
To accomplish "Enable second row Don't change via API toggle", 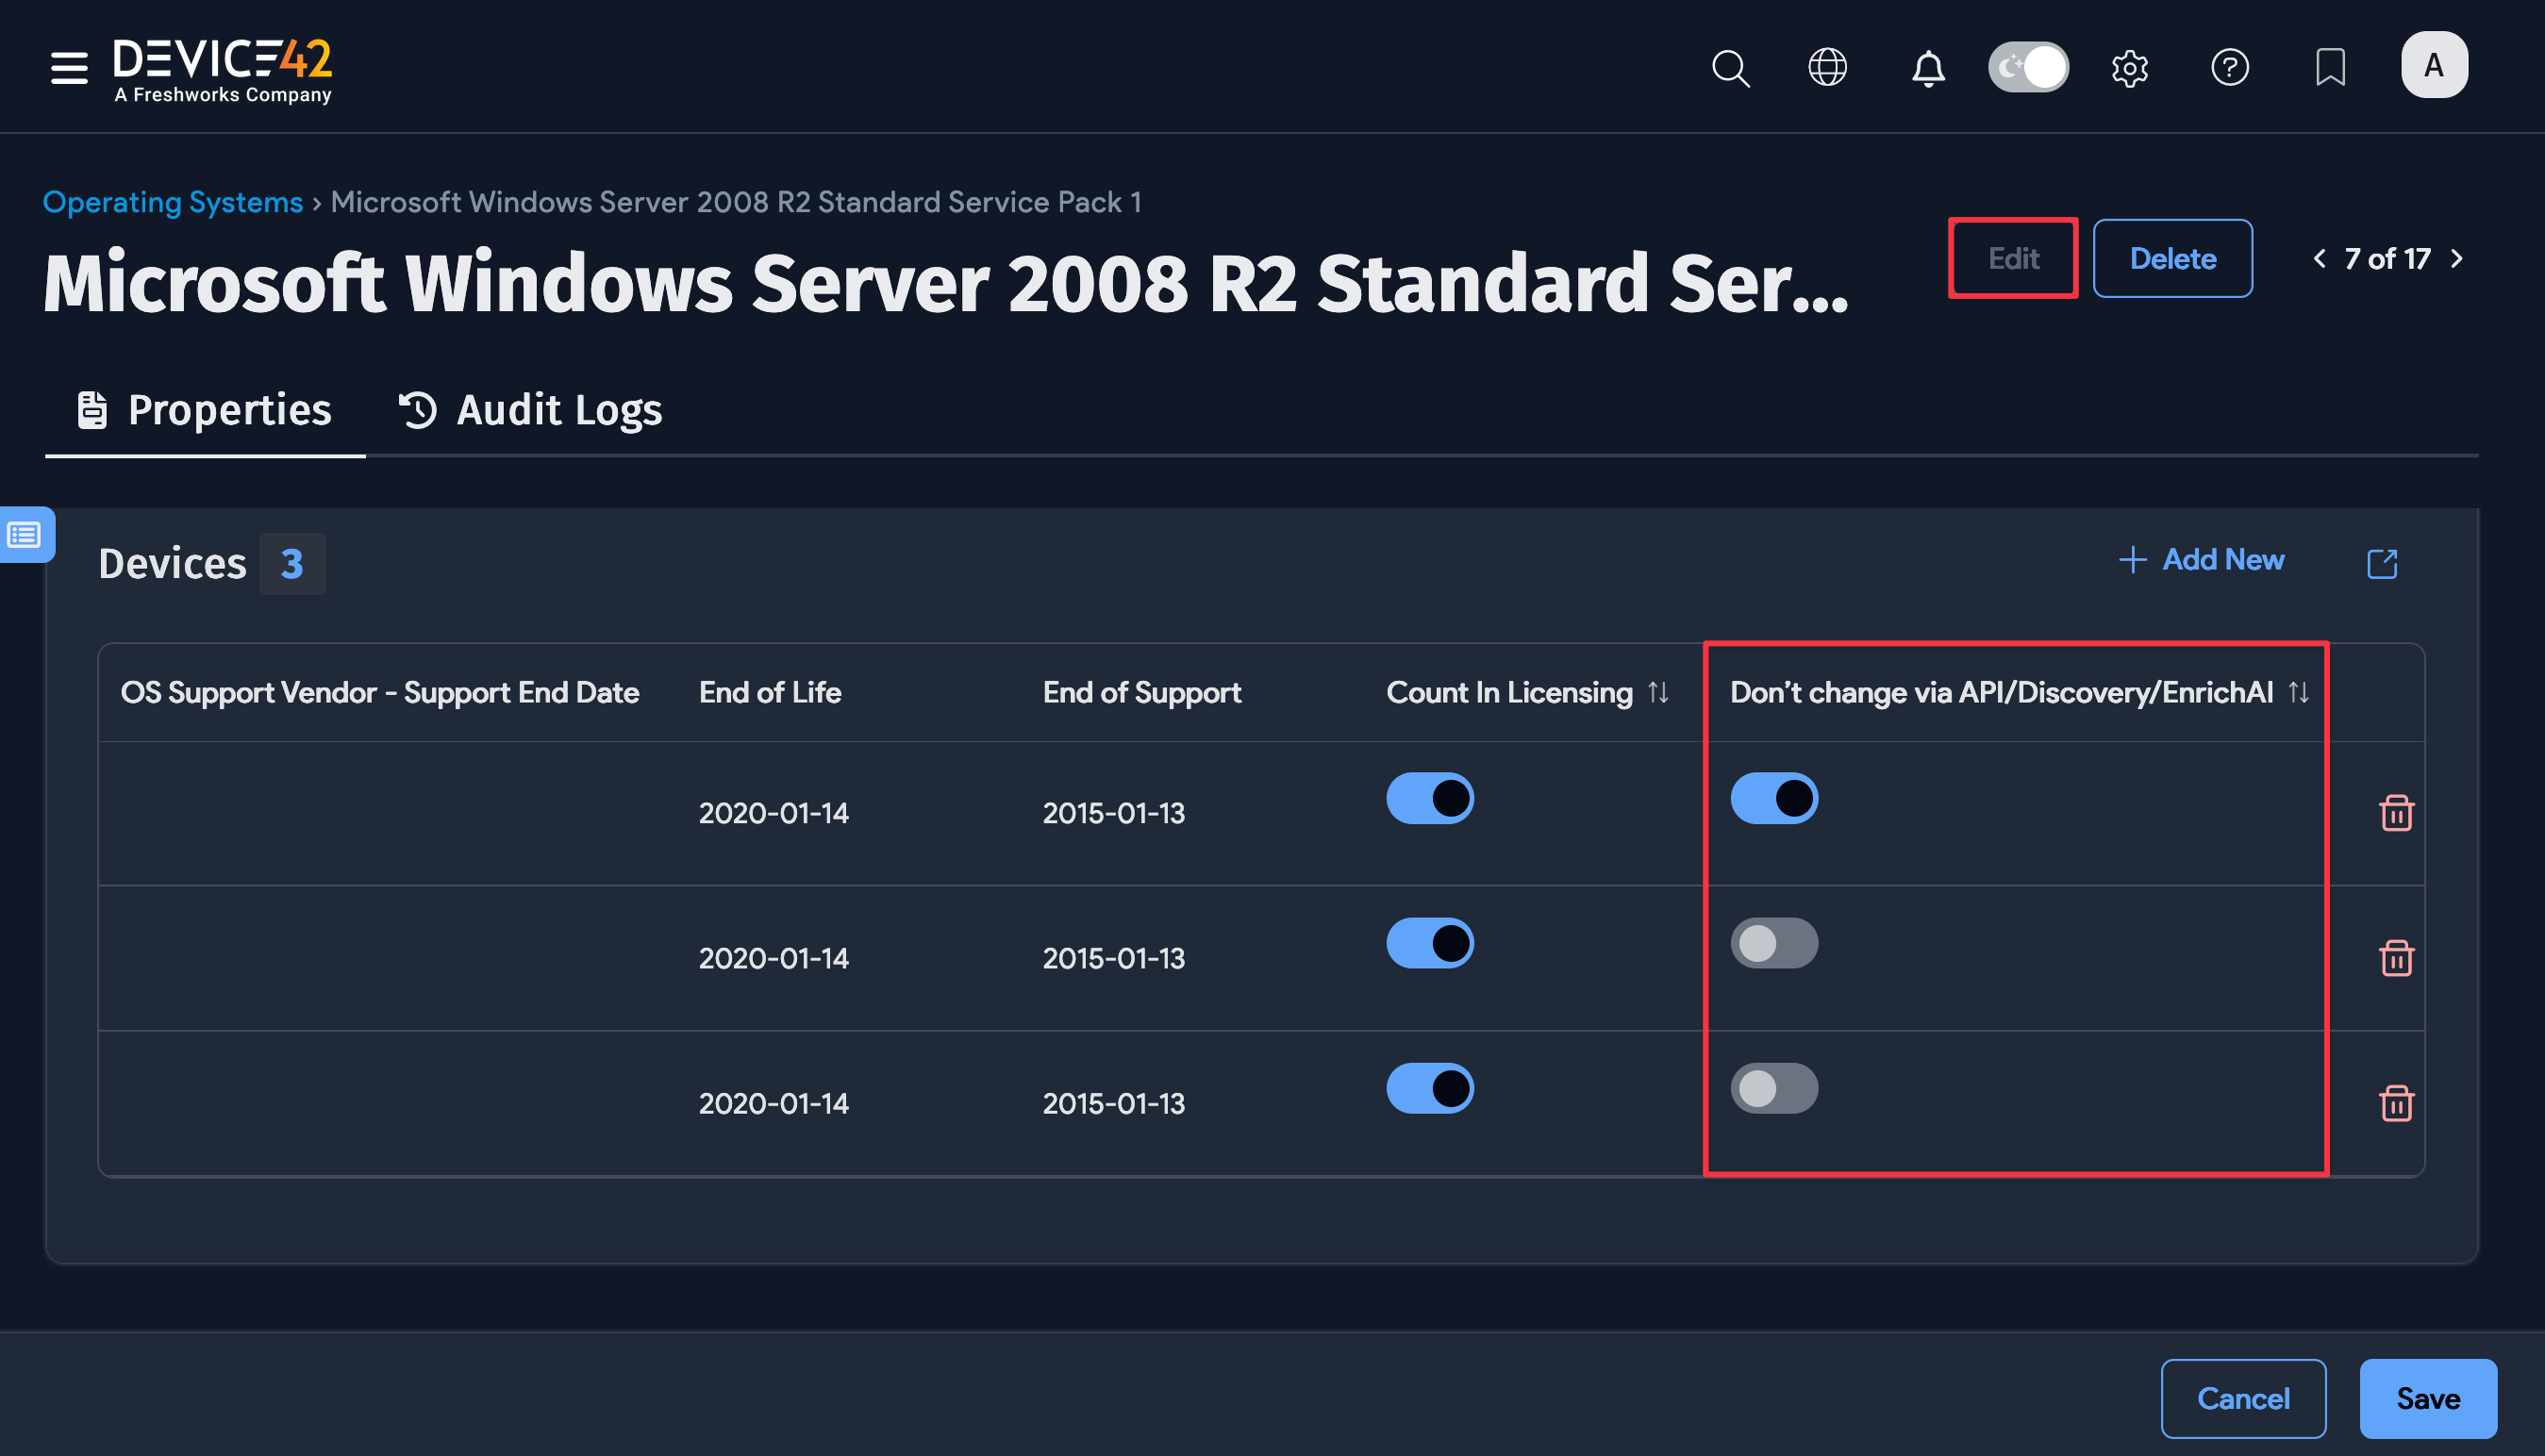I will 1773,943.
